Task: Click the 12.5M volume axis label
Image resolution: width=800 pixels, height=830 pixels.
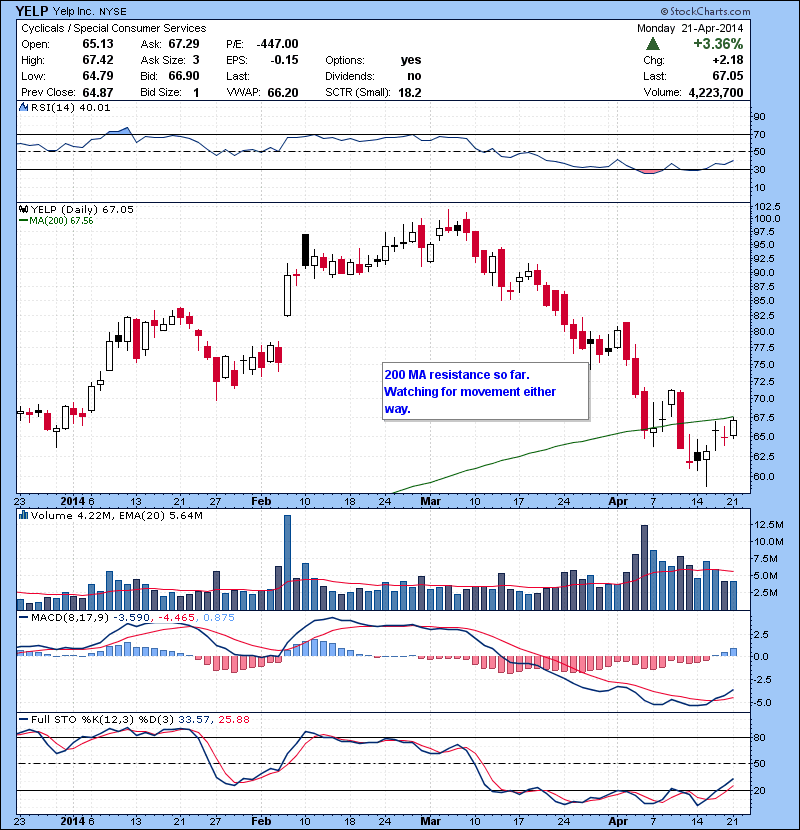Action: point(768,525)
